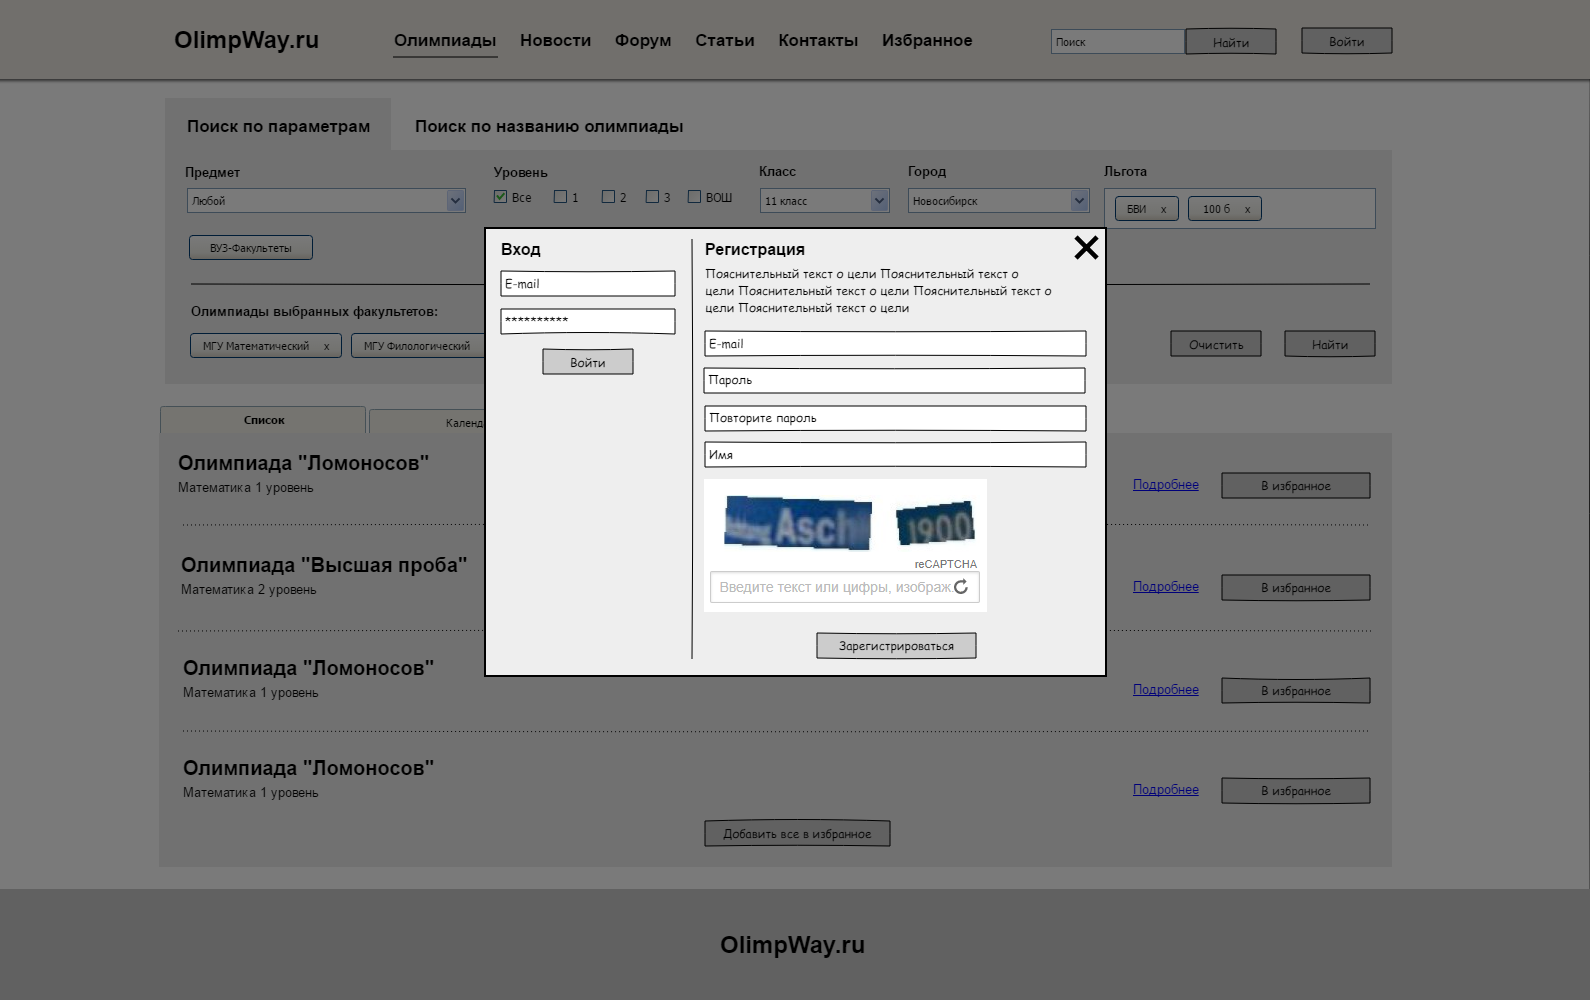The image size is (1590, 1000).
Task: Open the Предмет subject dropdown
Action: 455,201
